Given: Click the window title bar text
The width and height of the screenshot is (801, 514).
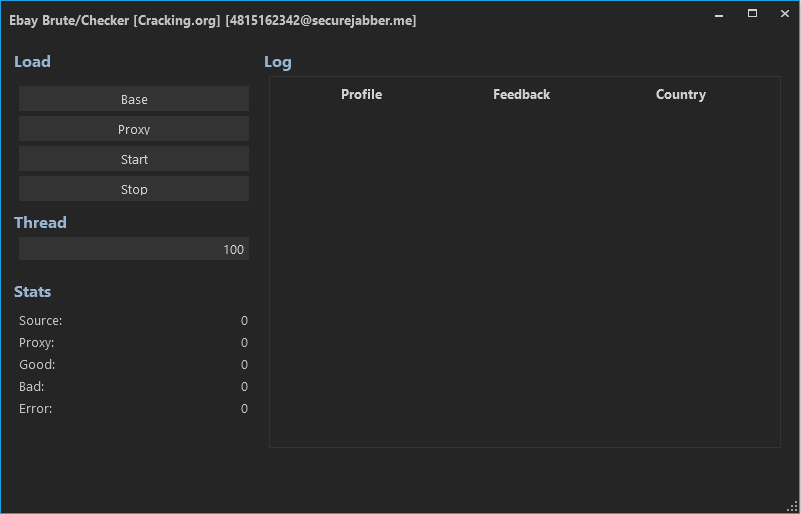Looking at the screenshot, I should [x=213, y=20].
